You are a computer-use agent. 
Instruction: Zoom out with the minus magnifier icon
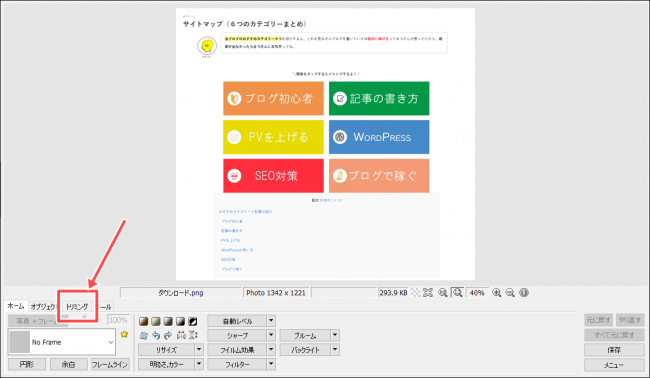[x=510, y=293]
